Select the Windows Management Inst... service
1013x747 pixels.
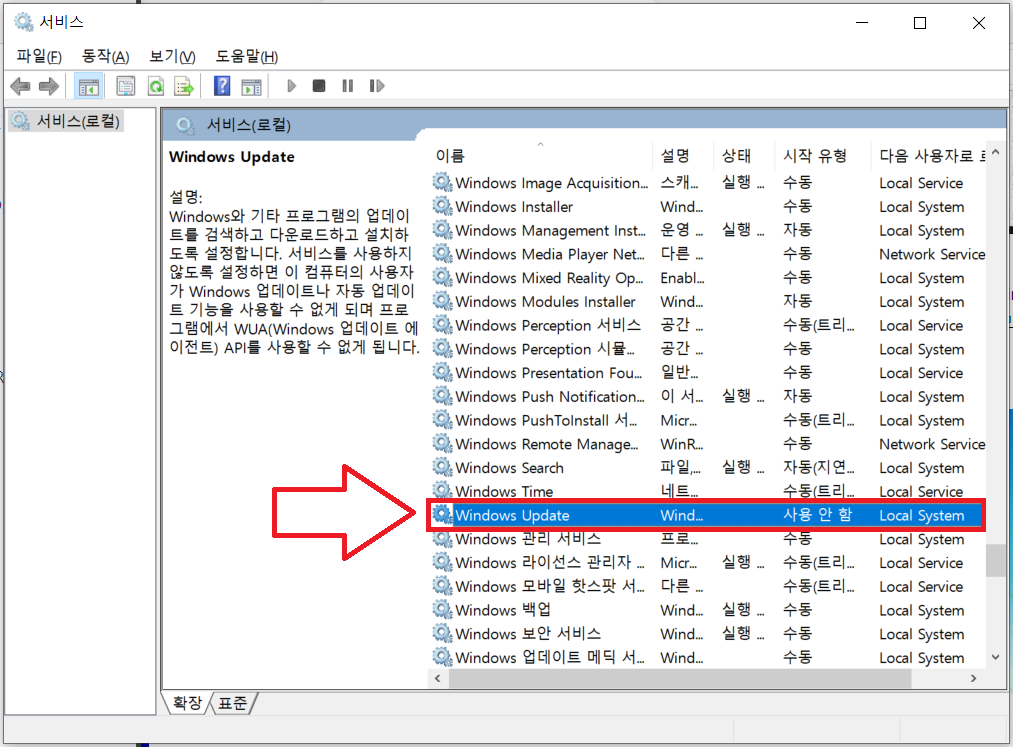coord(707,230)
